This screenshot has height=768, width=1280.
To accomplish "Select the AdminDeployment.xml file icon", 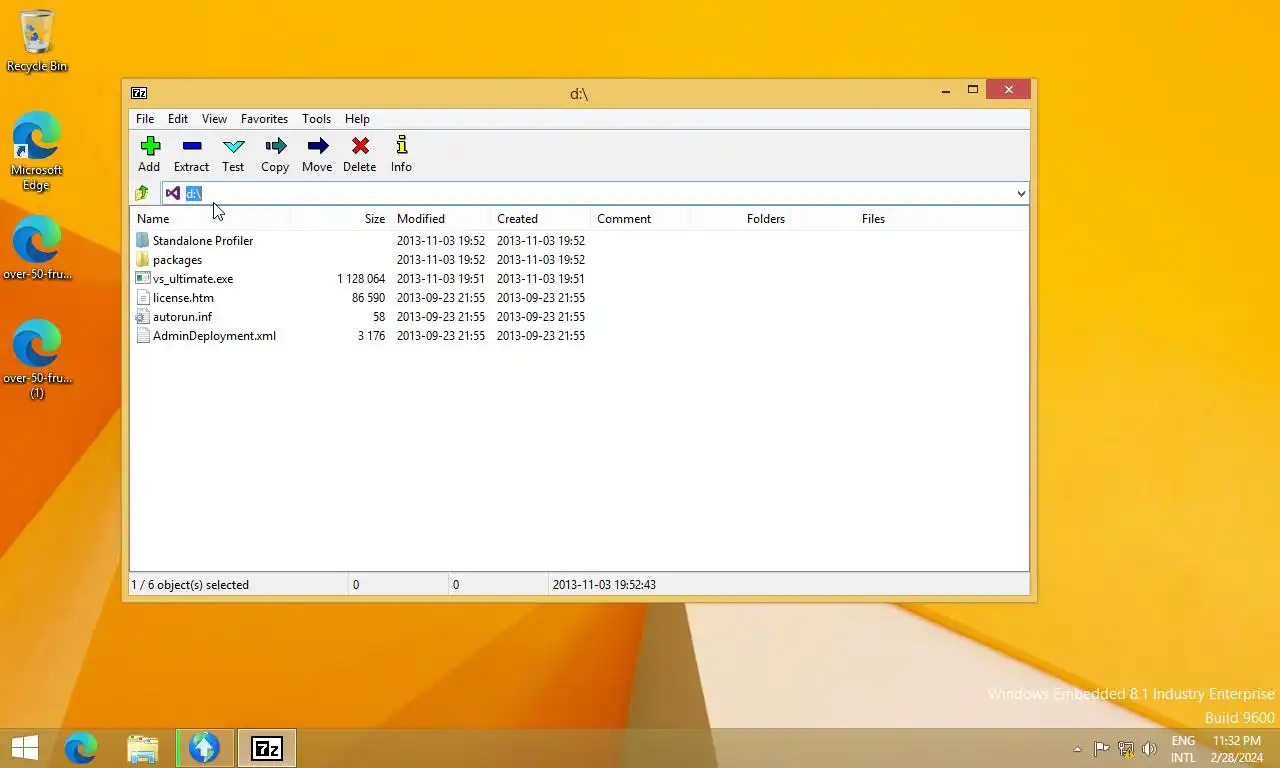I will [x=142, y=335].
